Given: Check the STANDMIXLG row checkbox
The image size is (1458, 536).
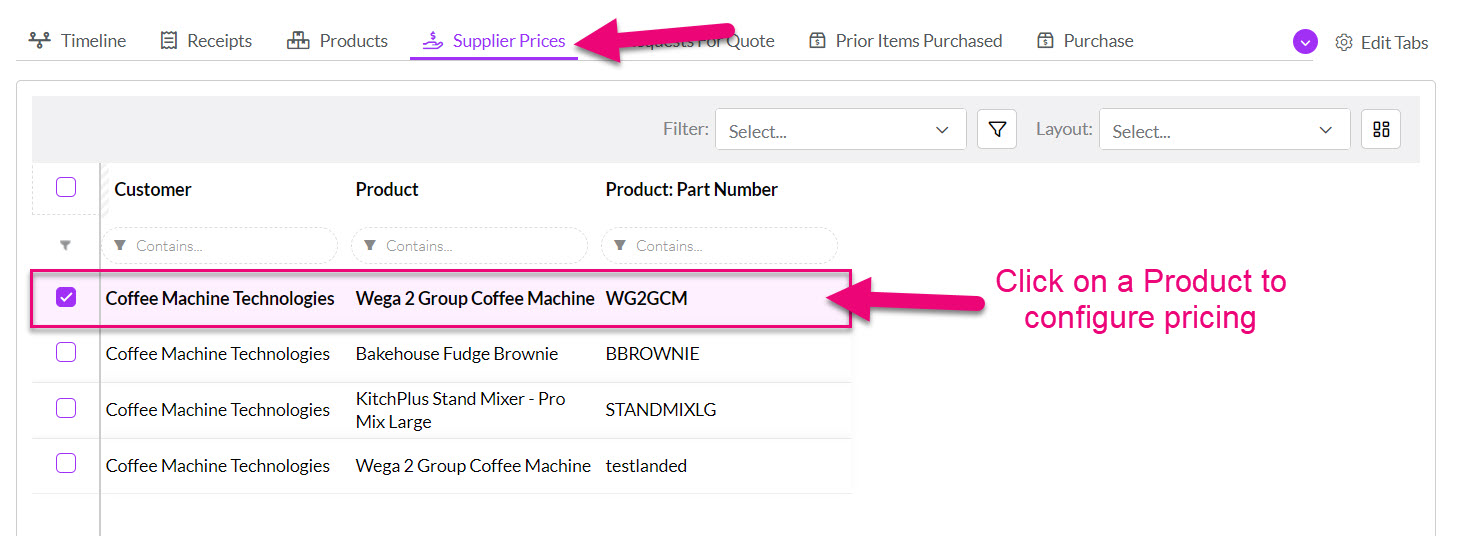Looking at the screenshot, I should (x=66, y=408).
